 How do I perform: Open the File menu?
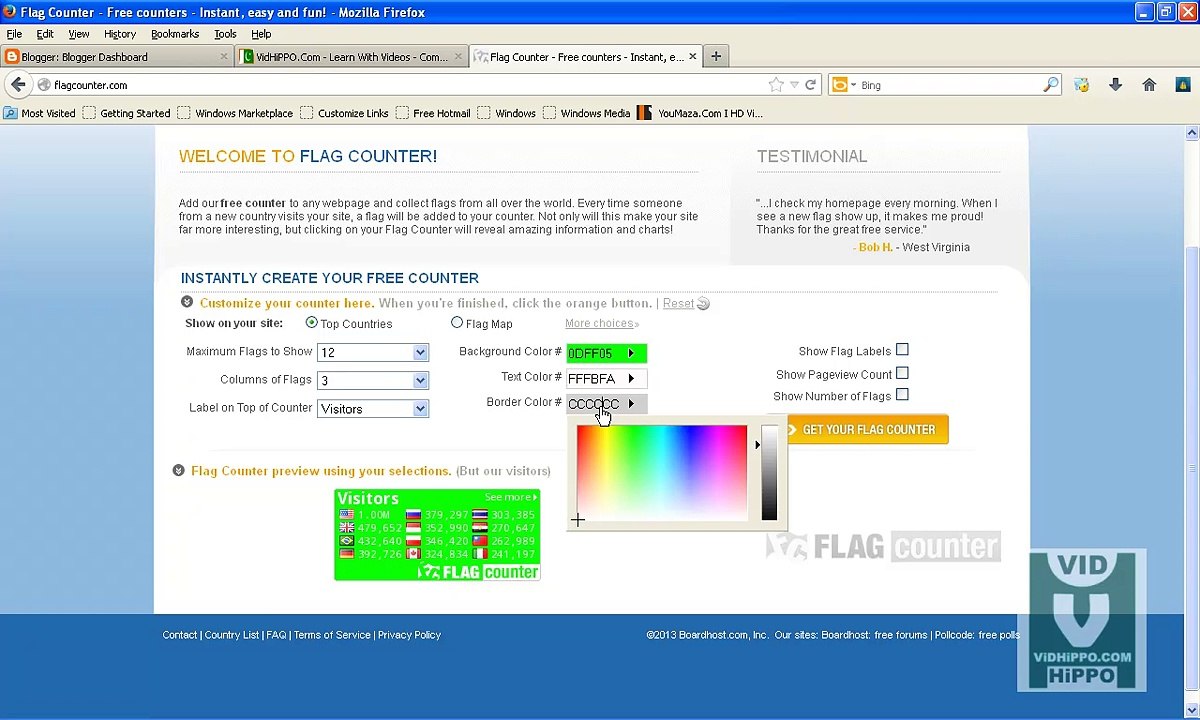[14, 34]
